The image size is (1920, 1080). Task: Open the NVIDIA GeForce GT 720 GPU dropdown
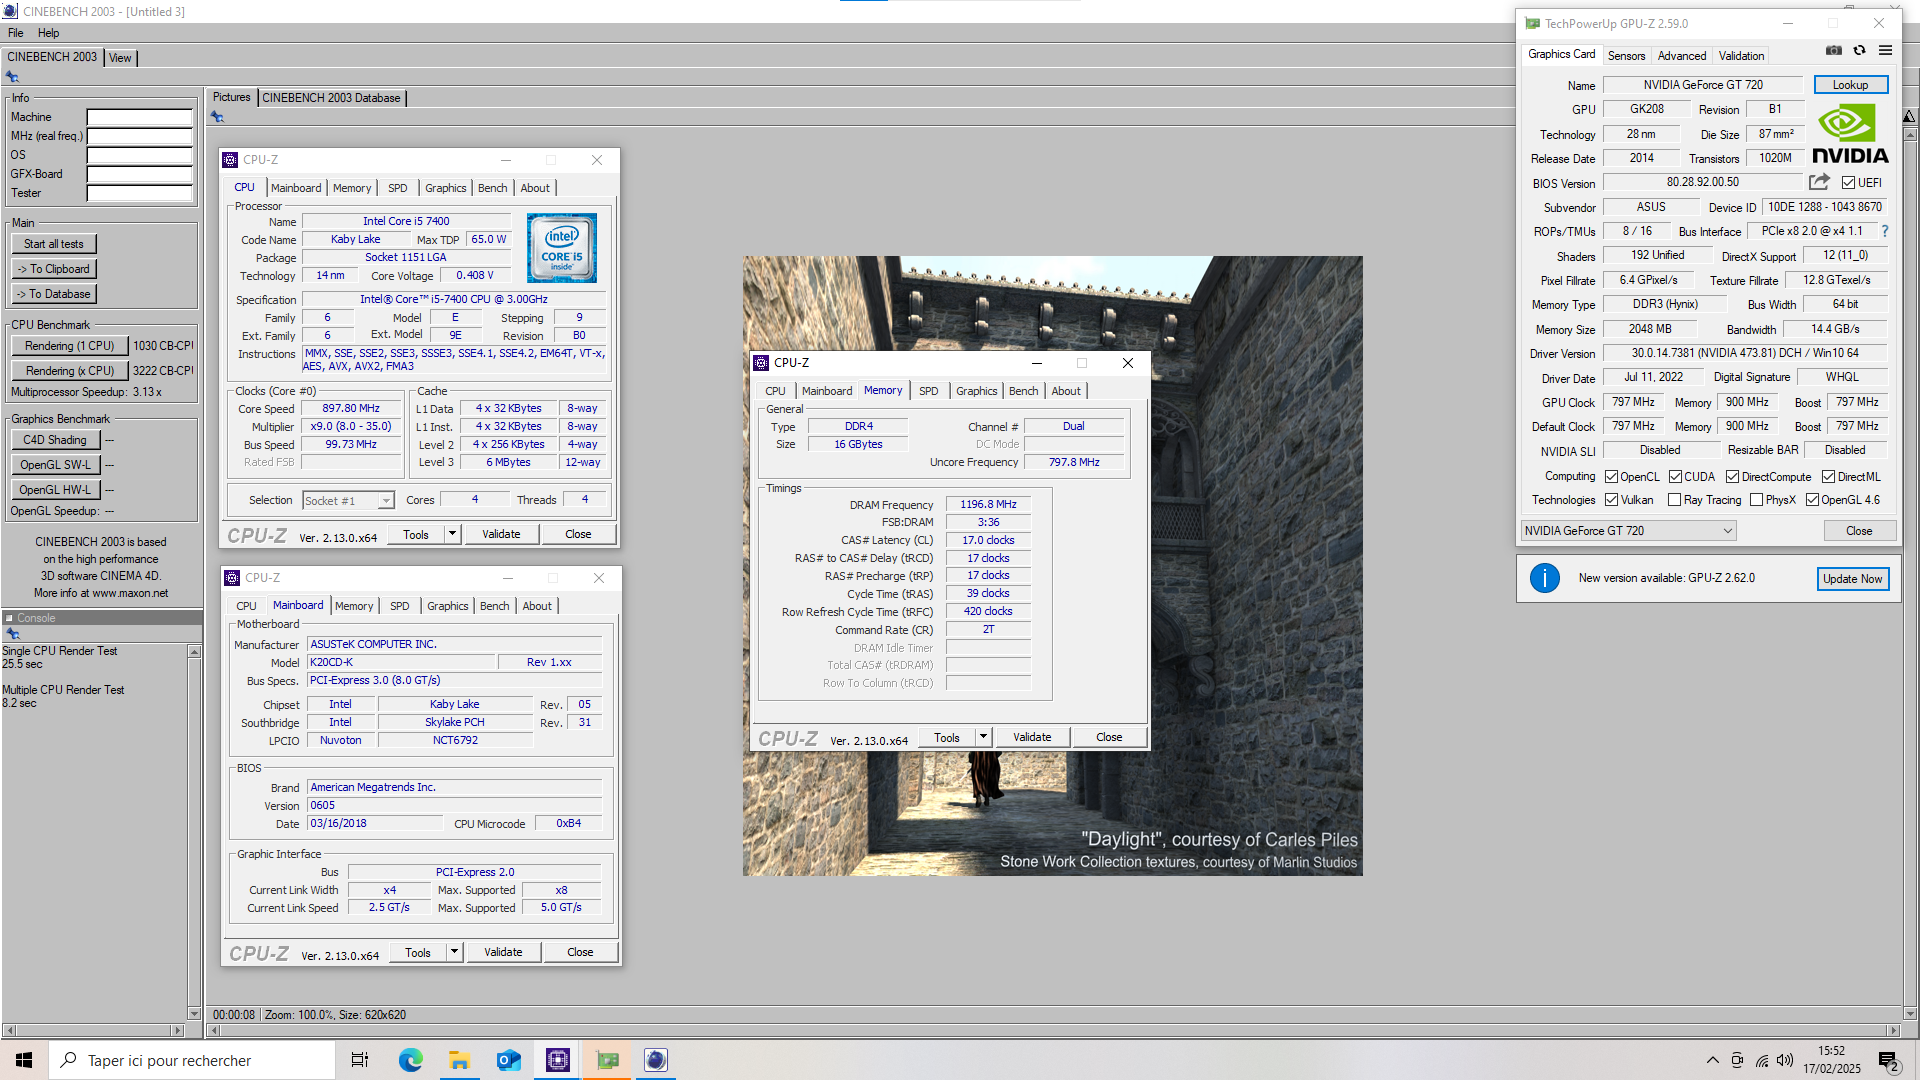pyautogui.click(x=1628, y=531)
